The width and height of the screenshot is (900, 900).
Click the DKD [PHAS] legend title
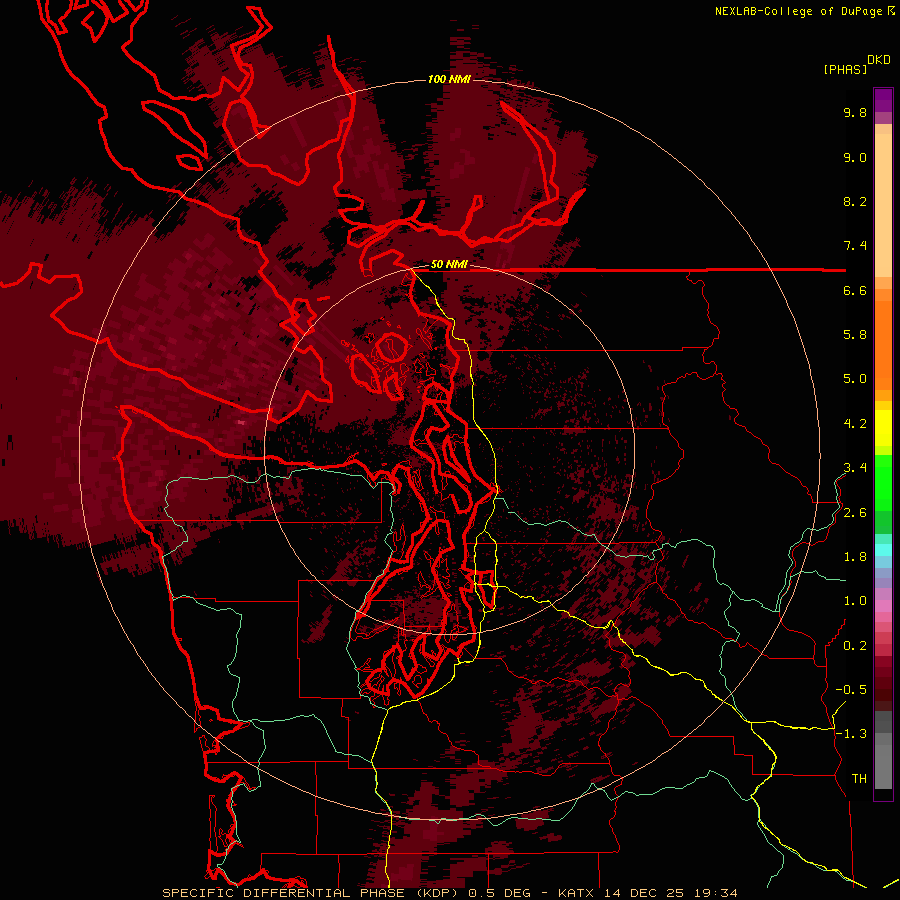(x=856, y=64)
